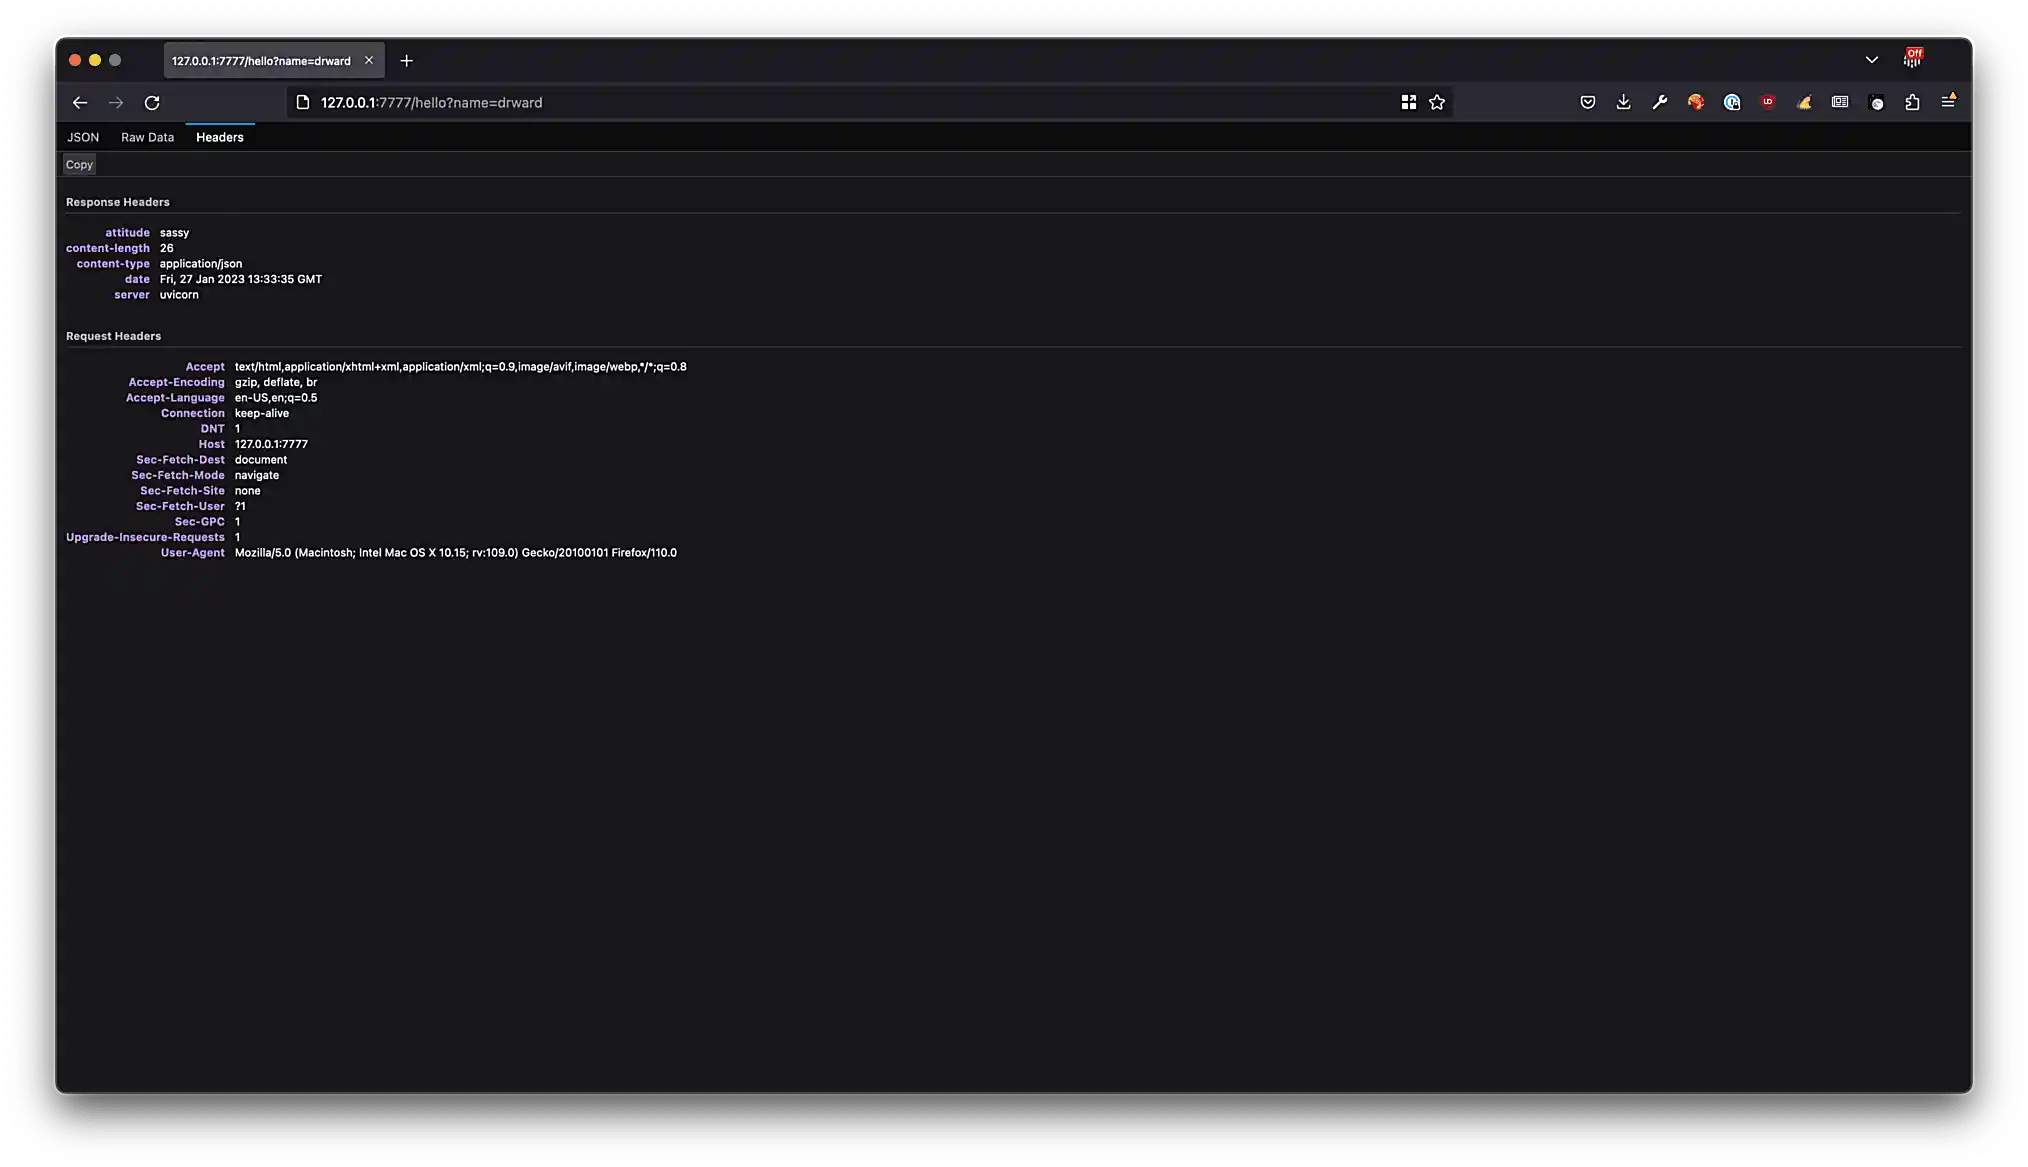Reload the current page

click(x=152, y=102)
